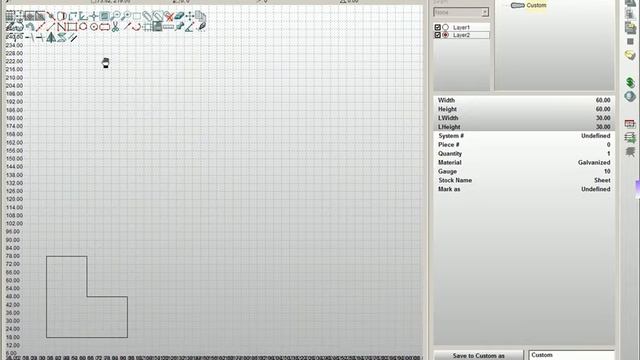Screen dimensions: 640x360
Task: Select the move four-arrows tool
Action: (189, 16)
